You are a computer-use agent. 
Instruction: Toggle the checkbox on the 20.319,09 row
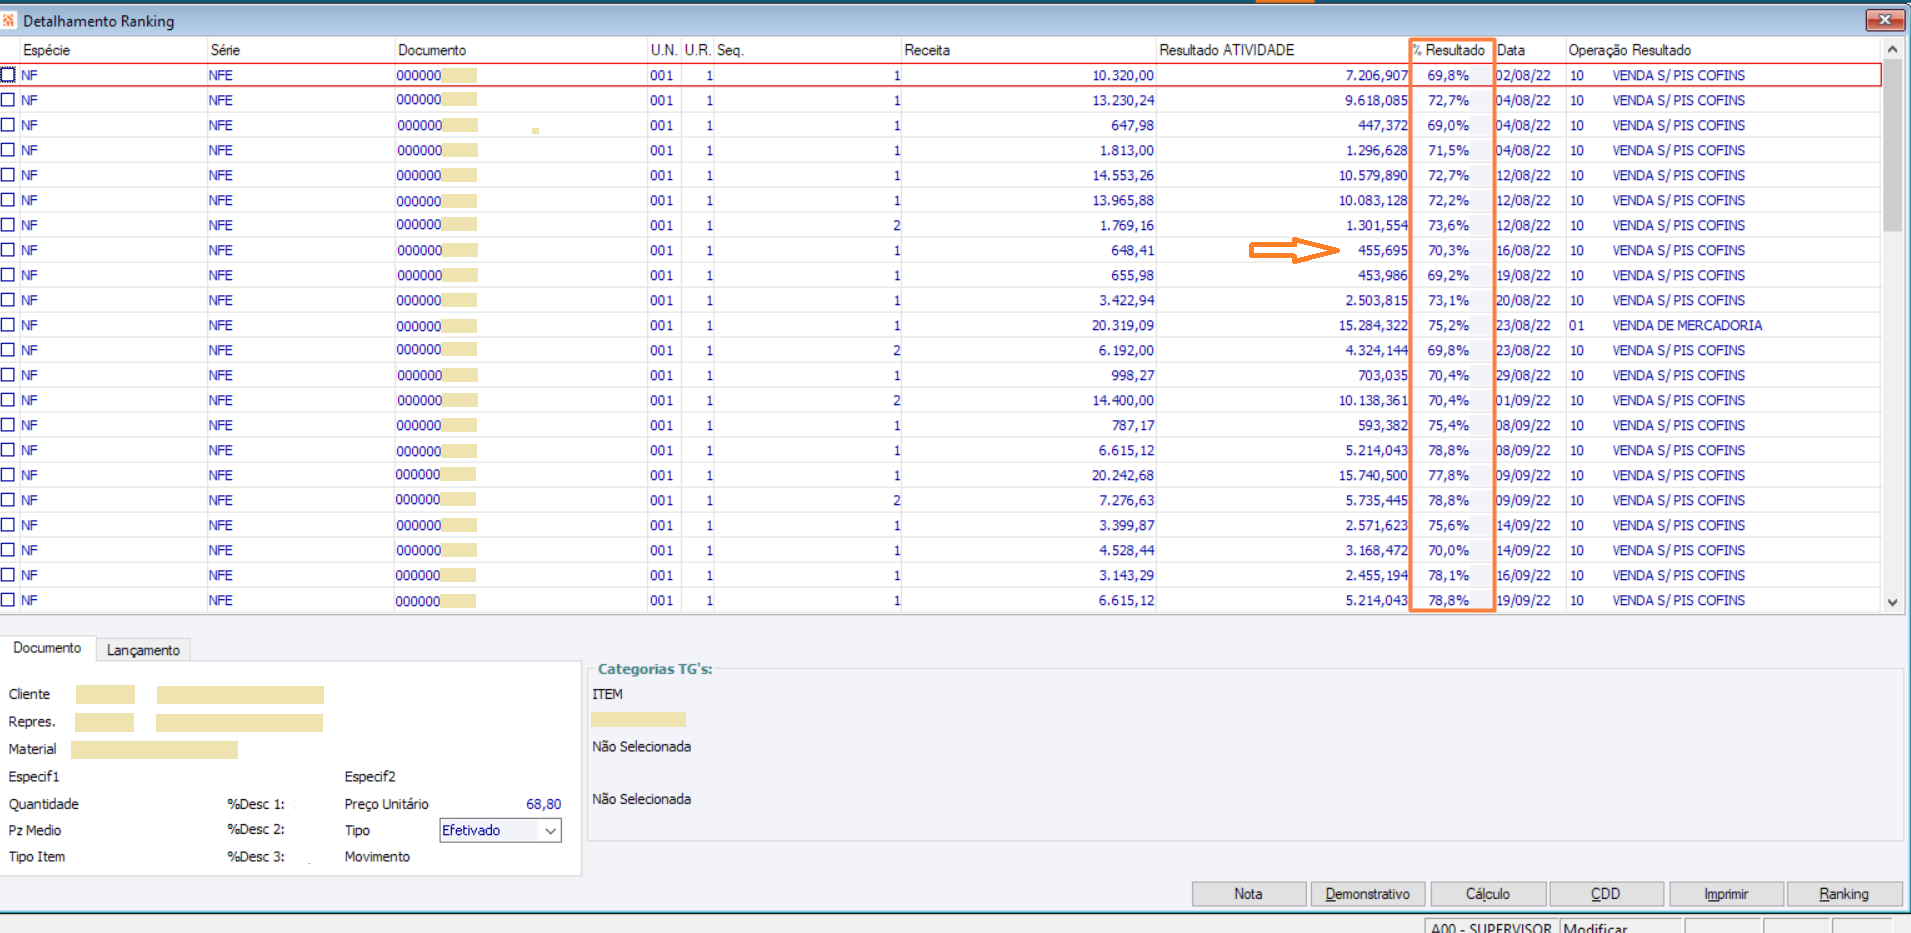[8, 325]
